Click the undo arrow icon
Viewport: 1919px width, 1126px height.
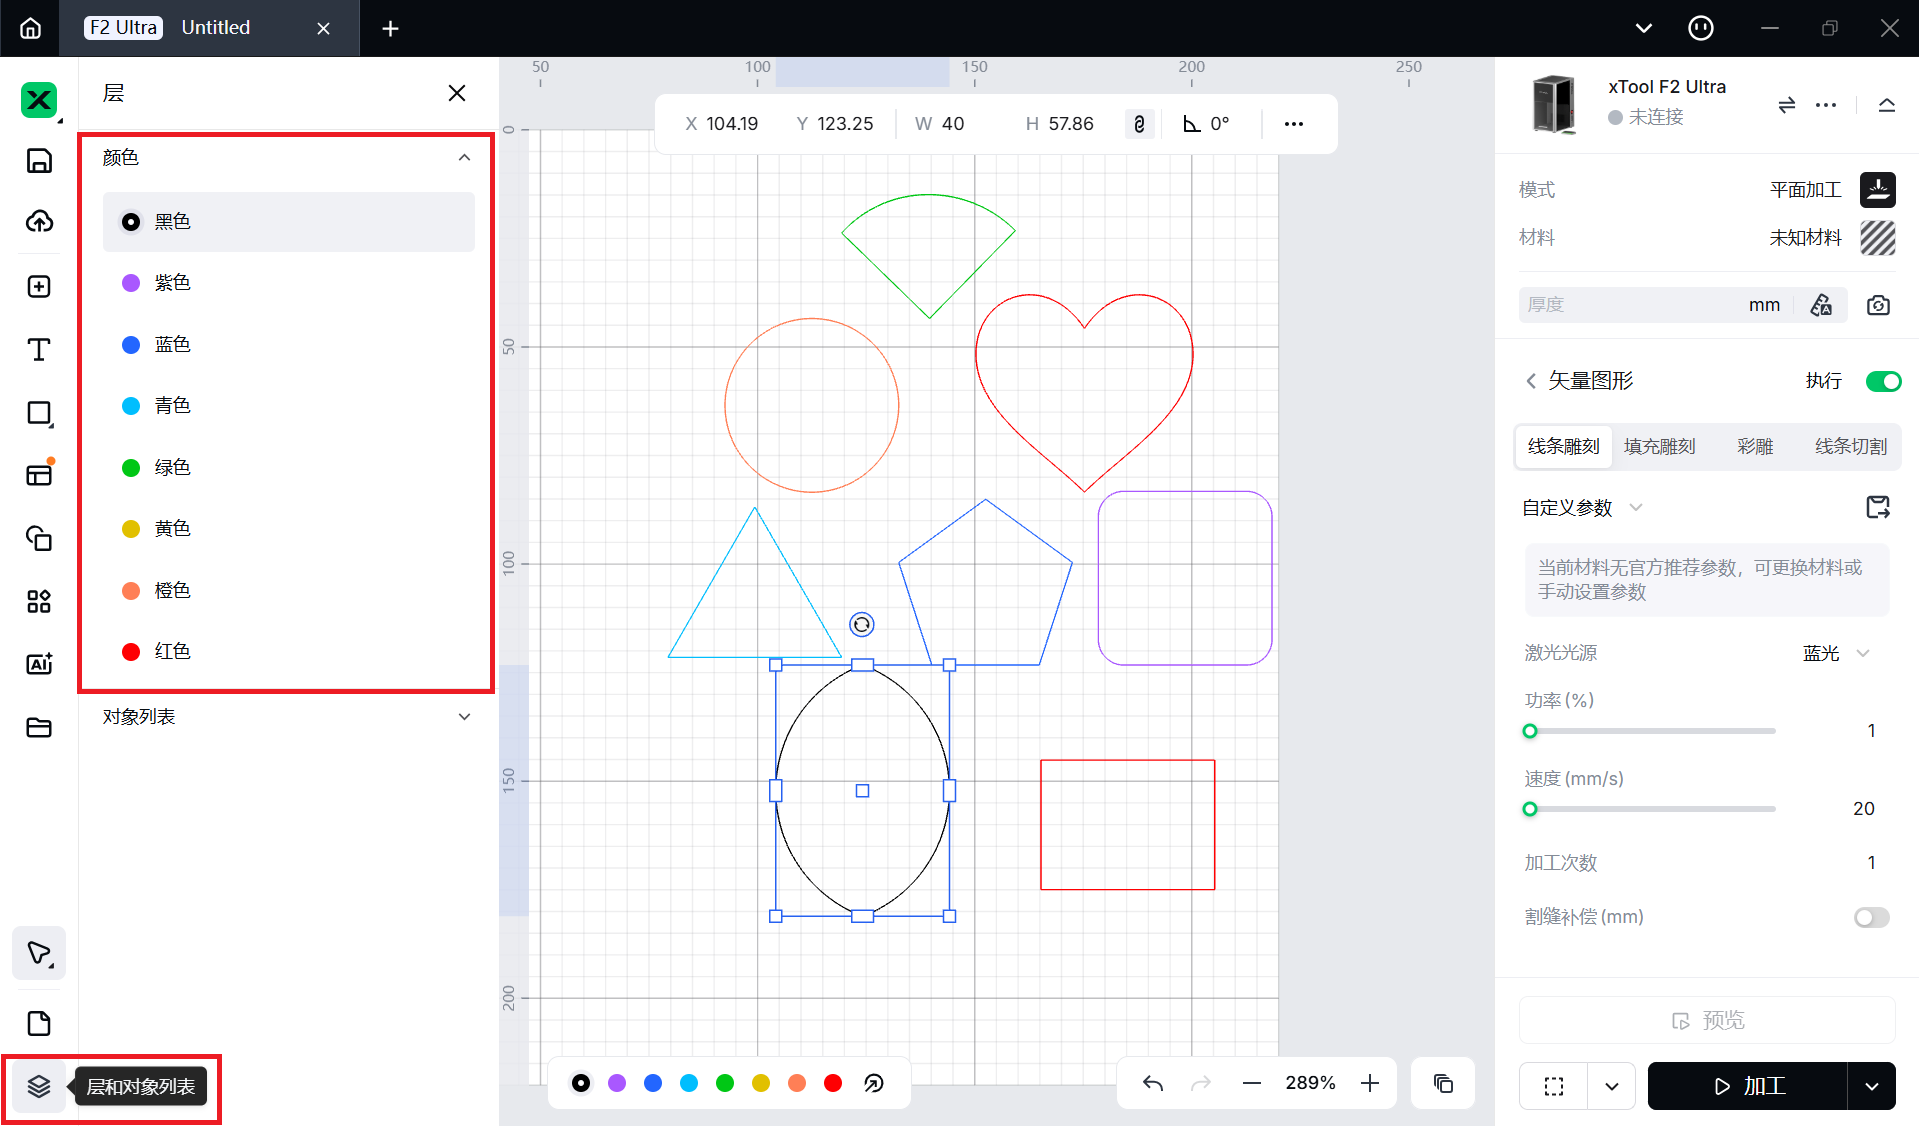click(1153, 1083)
